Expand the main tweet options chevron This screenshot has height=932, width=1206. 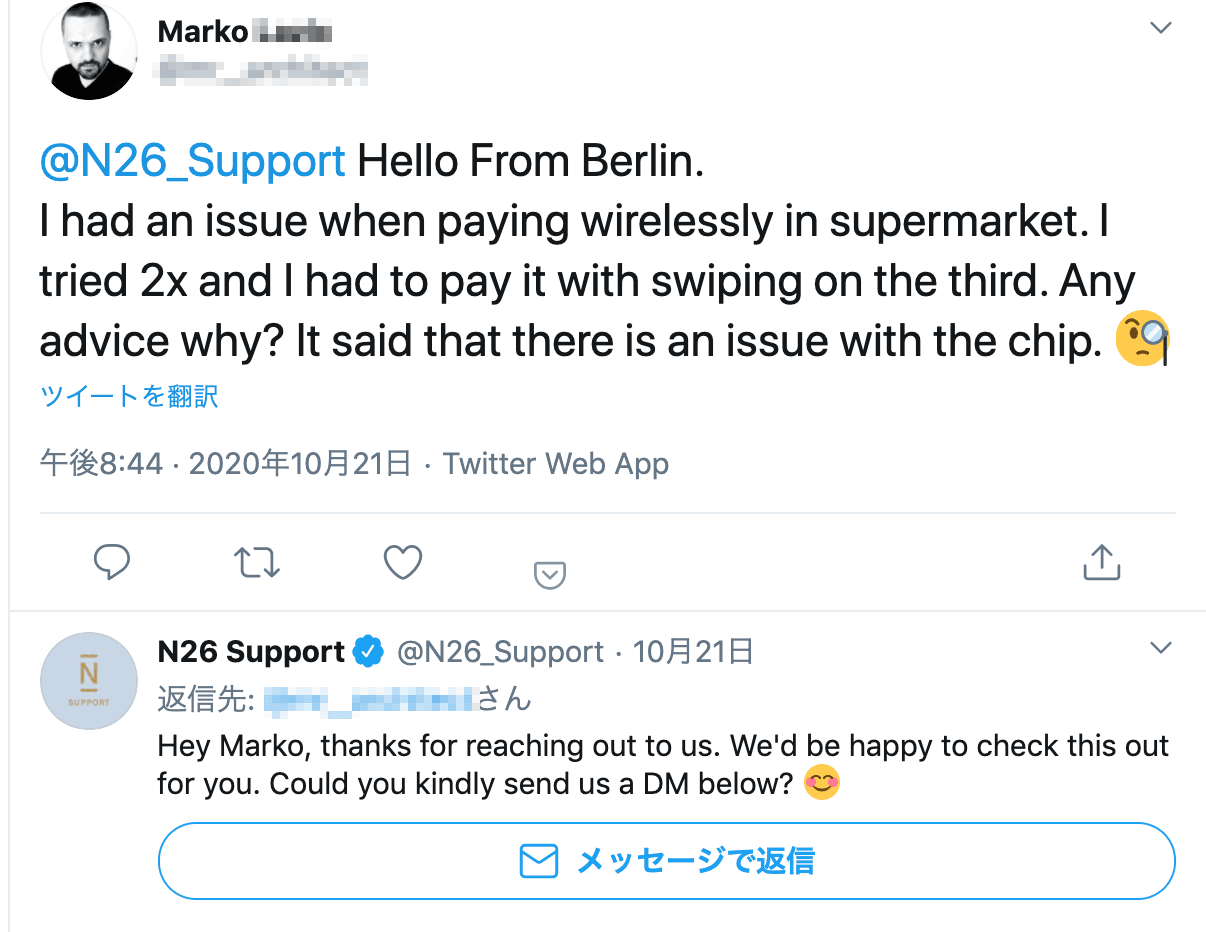click(1160, 28)
